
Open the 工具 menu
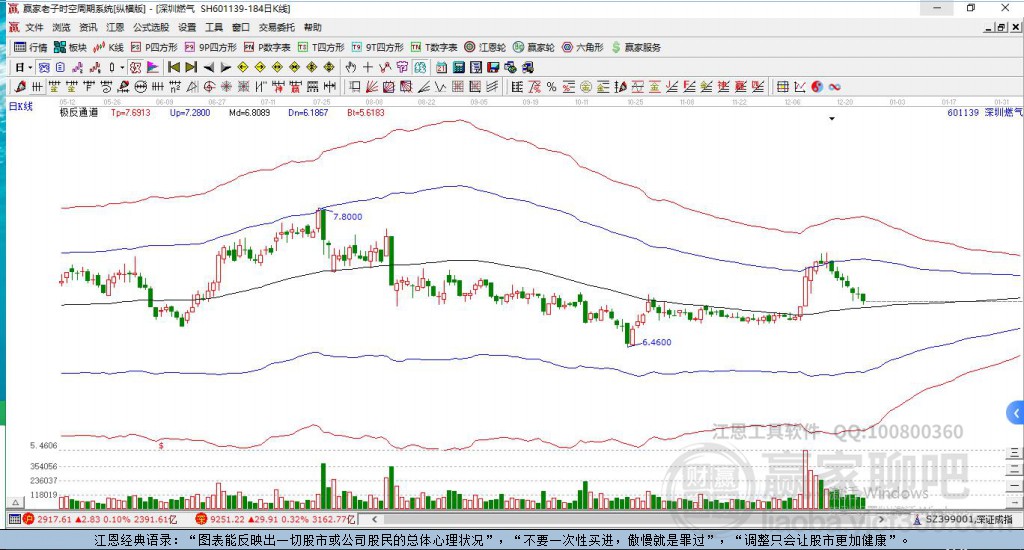pos(214,27)
